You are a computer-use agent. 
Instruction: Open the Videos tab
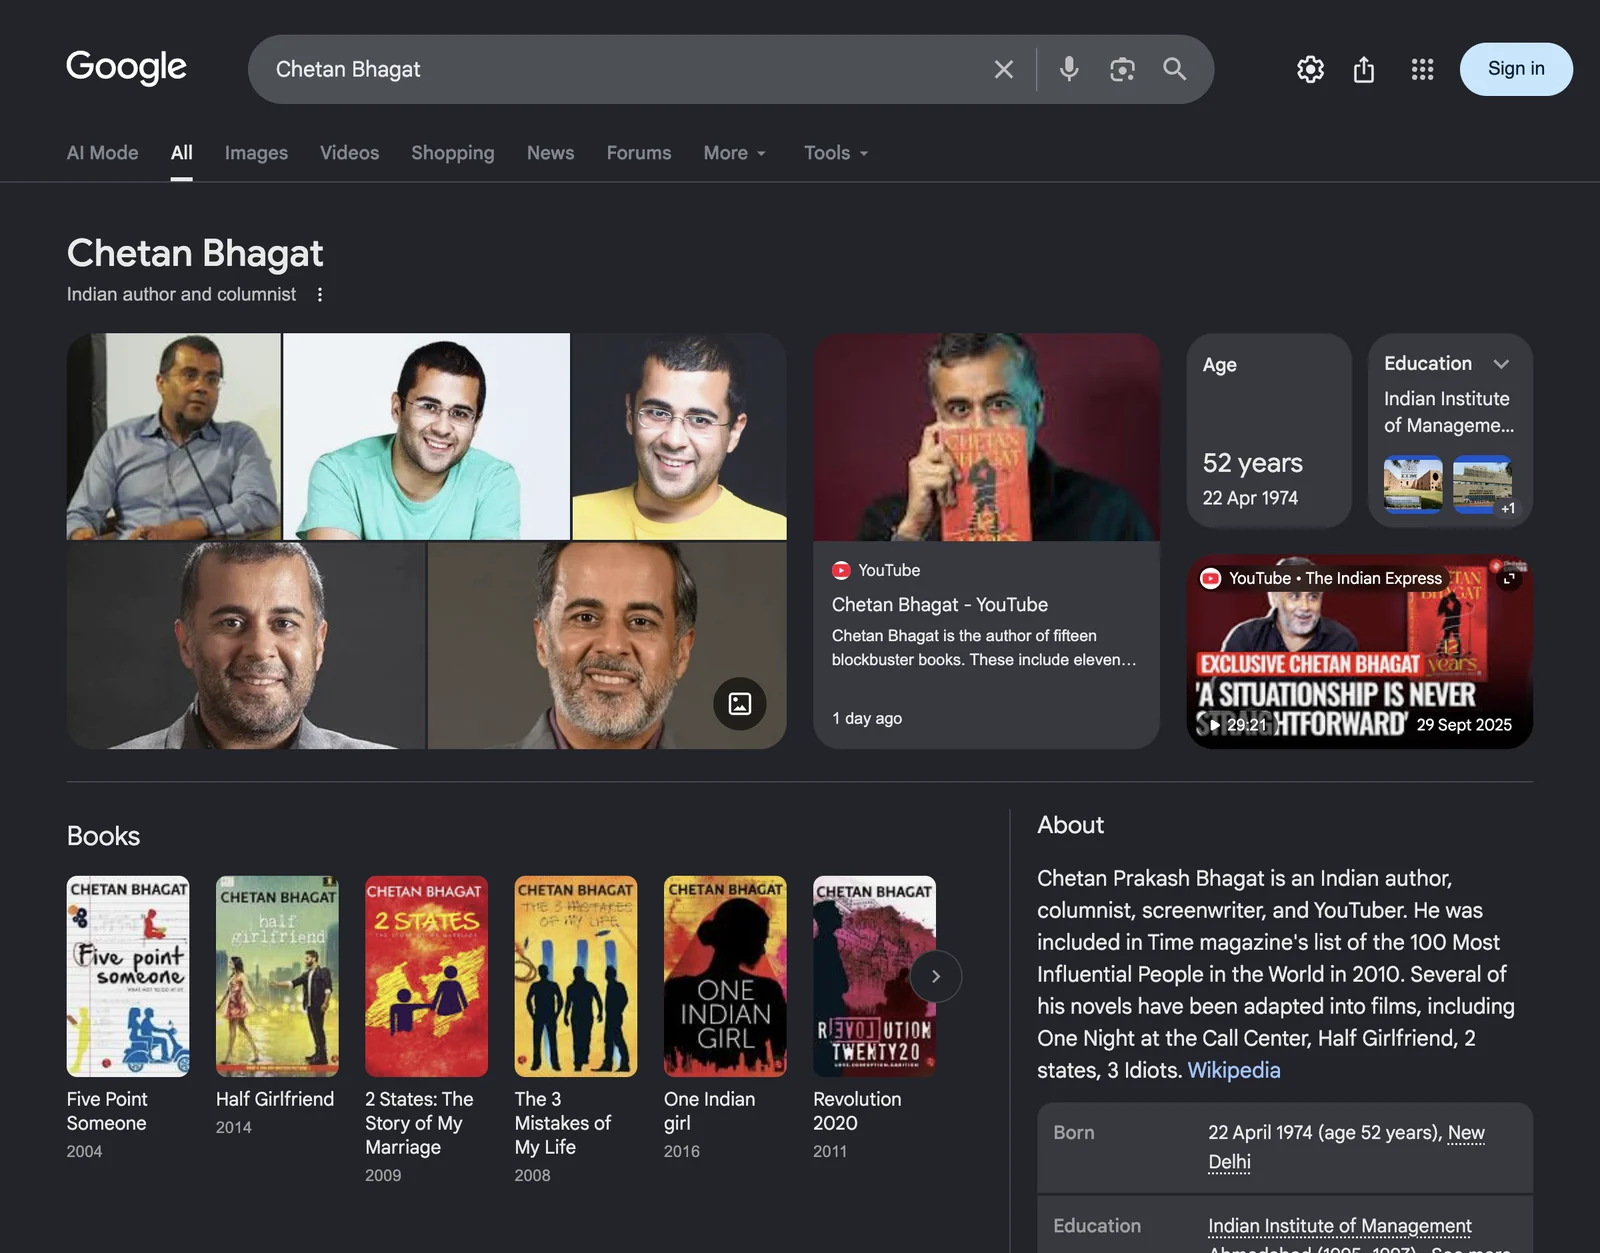click(x=349, y=153)
